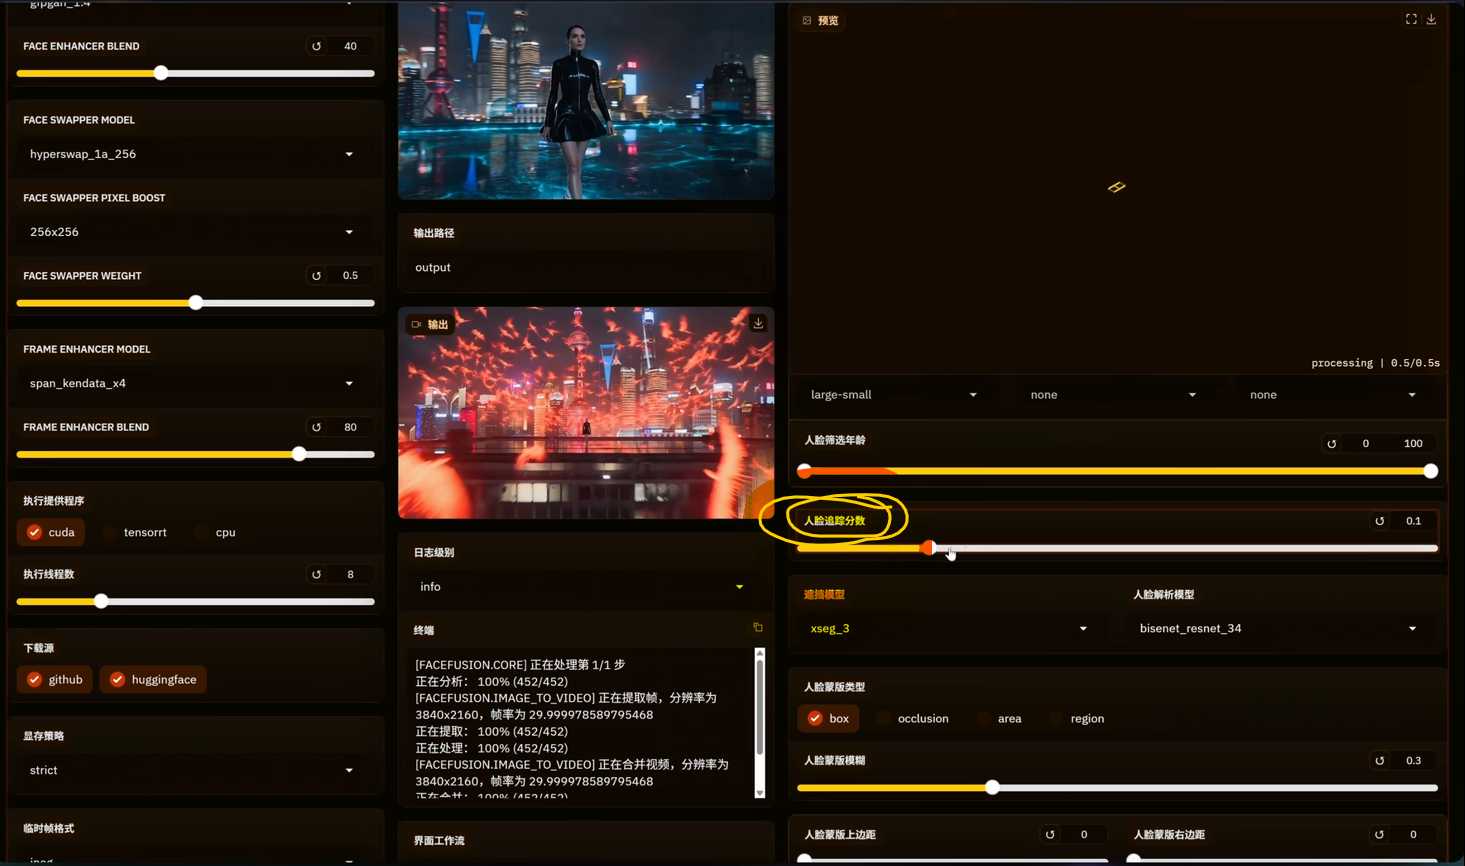This screenshot has width=1465, height=866.
Task: Edit the Face Swapper Weight number 0.5
Action: tap(350, 276)
